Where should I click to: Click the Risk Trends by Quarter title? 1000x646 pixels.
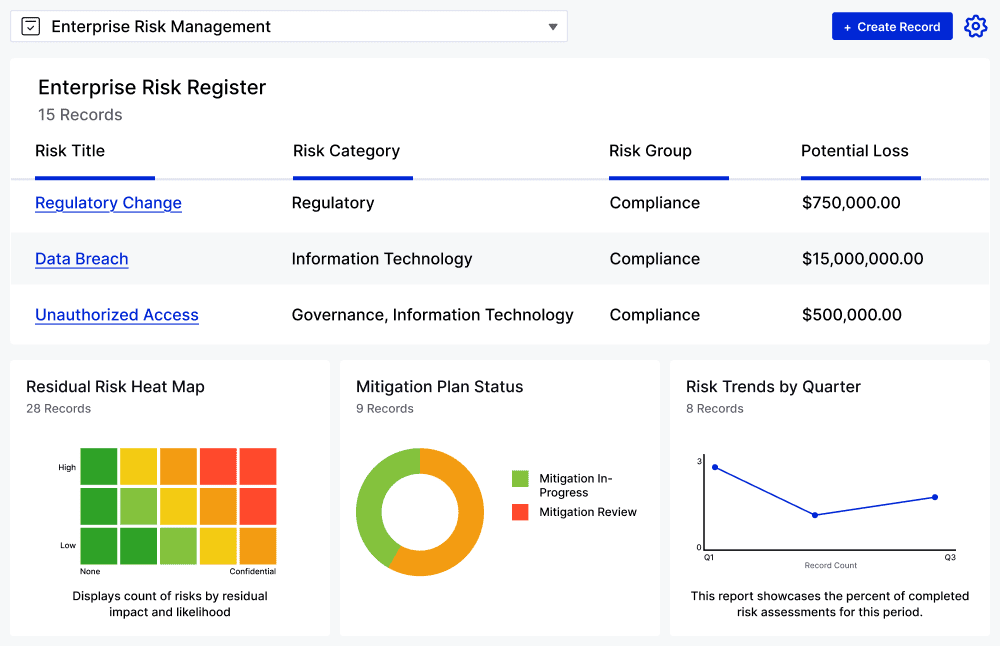point(773,387)
